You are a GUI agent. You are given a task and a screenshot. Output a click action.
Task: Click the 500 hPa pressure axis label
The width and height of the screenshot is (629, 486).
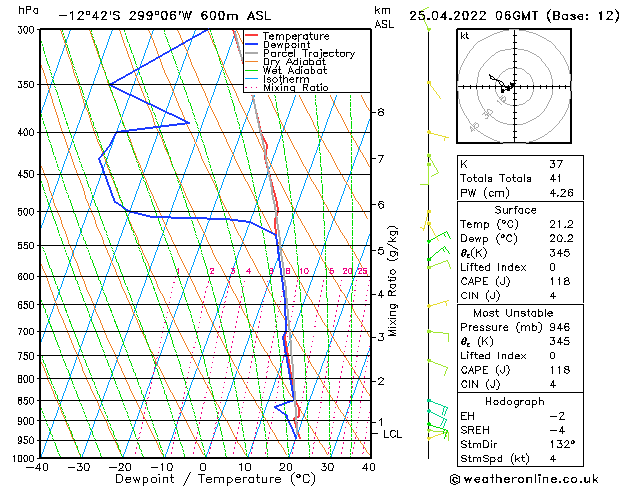[x=28, y=211]
